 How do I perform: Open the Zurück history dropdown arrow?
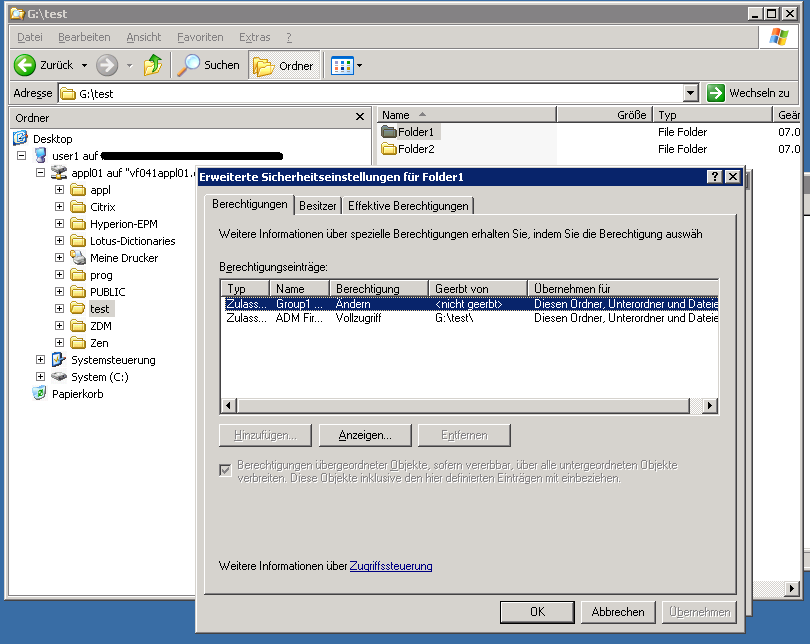click(84, 66)
